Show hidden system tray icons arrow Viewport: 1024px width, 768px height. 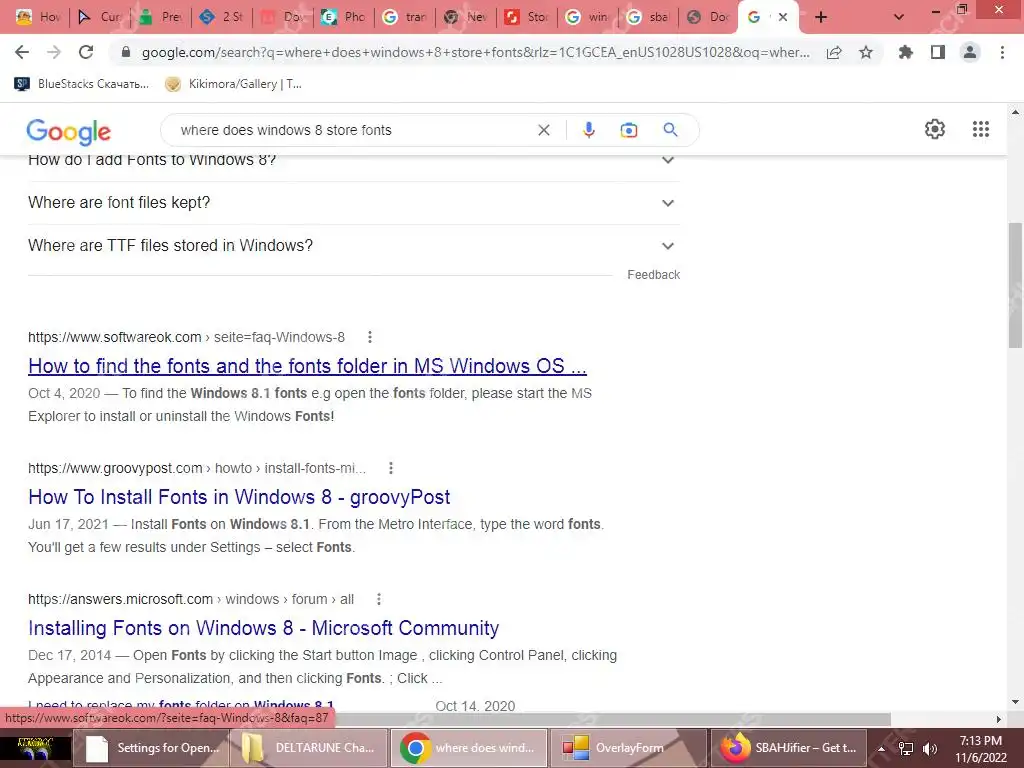coord(881,749)
